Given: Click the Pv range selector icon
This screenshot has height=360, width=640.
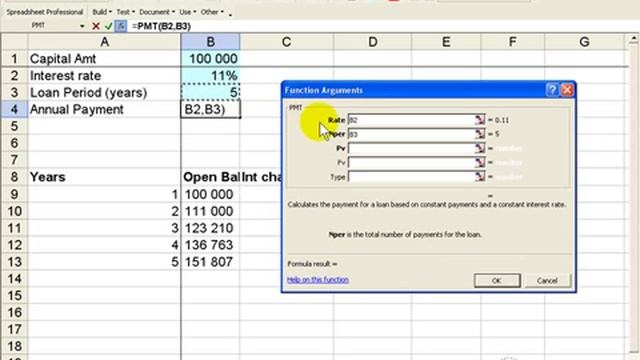Looking at the screenshot, I should point(480,148).
